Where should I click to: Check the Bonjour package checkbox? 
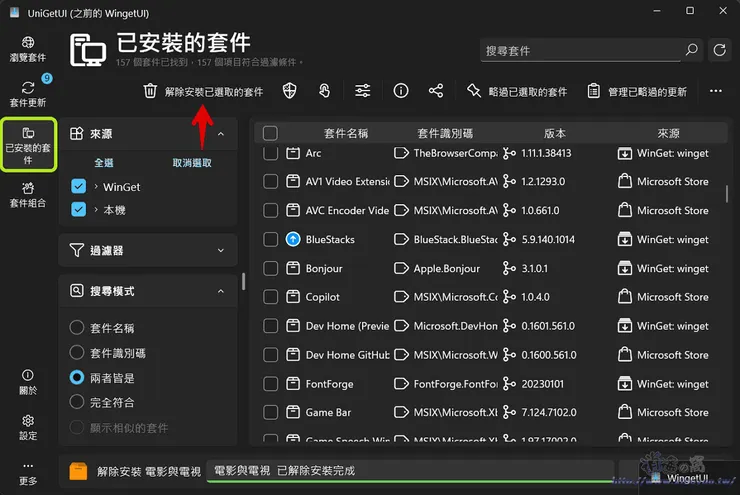point(270,268)
